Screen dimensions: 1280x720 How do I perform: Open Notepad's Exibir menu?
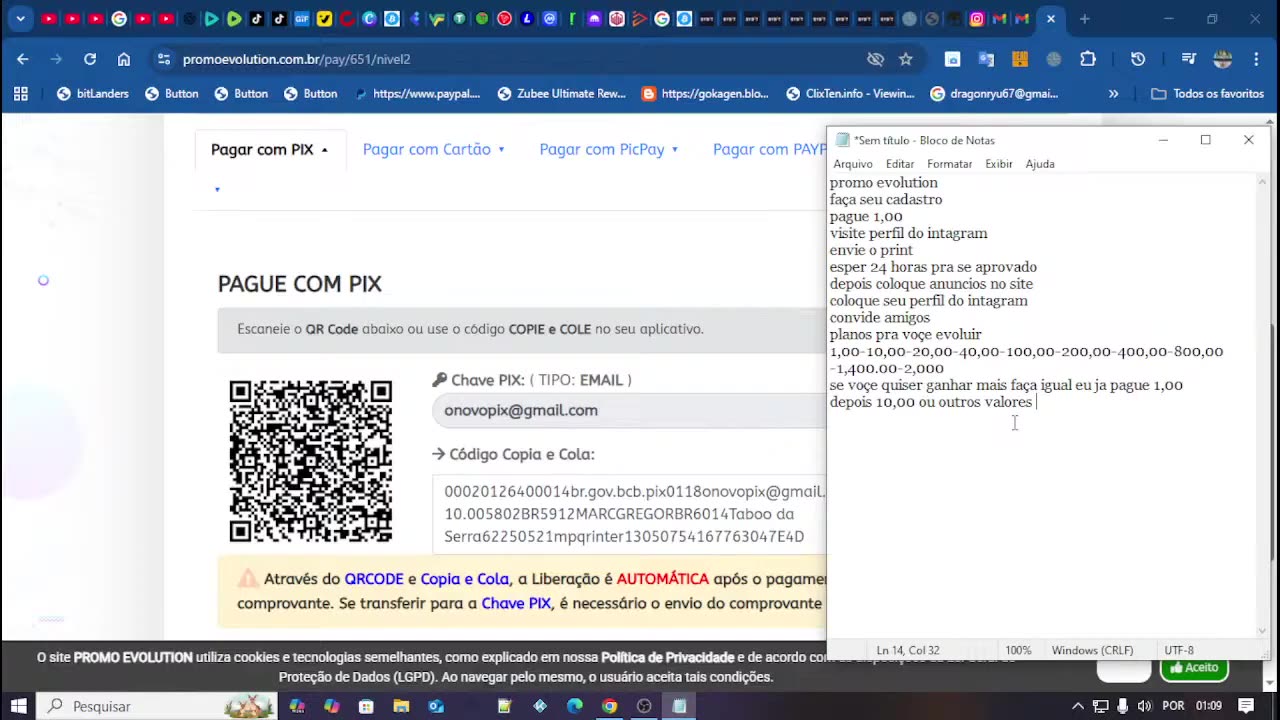tap(998, 164)
